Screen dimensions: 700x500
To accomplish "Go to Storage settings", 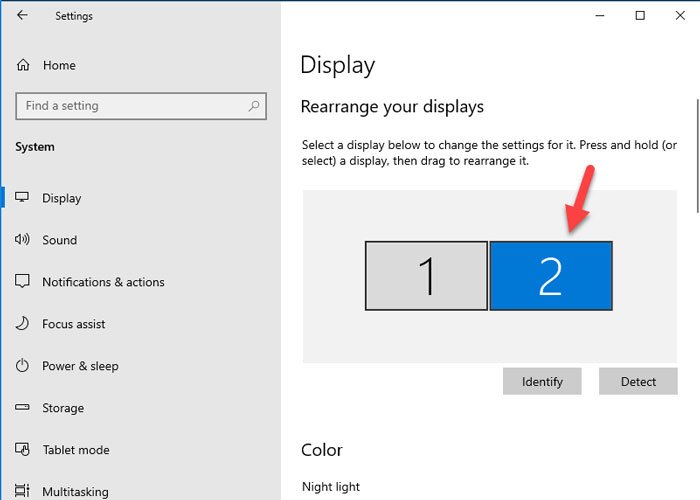I will pos(62,408).
